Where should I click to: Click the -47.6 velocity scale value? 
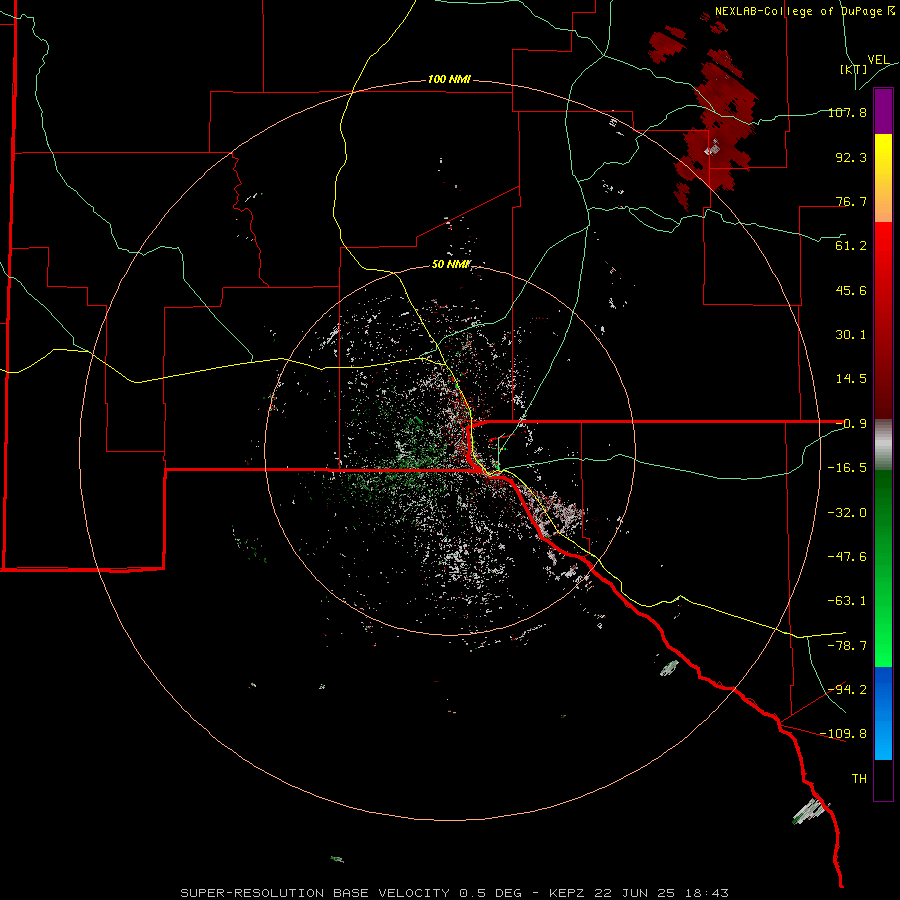[x=848, y=557]
